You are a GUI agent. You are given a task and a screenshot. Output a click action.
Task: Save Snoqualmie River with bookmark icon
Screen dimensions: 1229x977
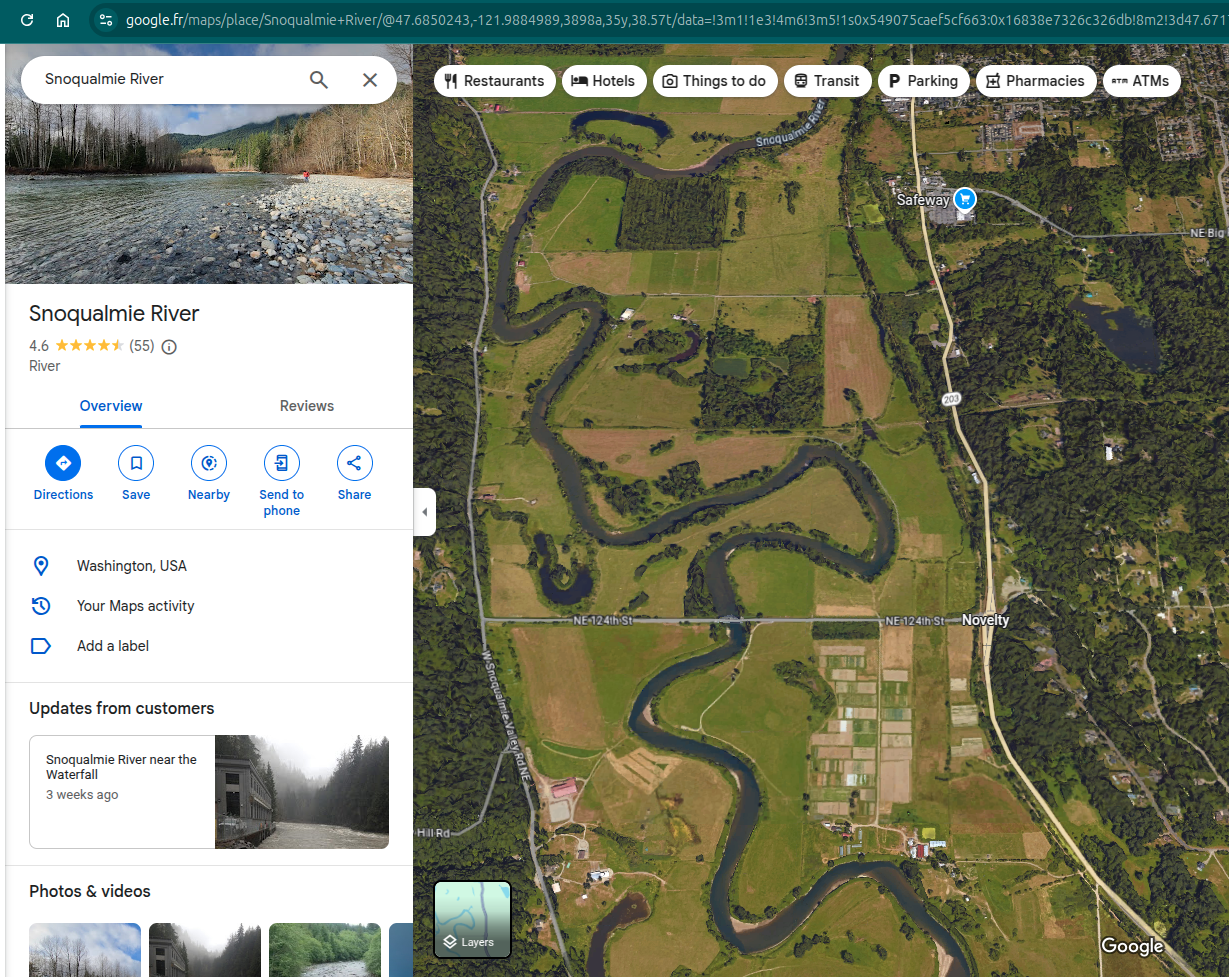[136, 464]
